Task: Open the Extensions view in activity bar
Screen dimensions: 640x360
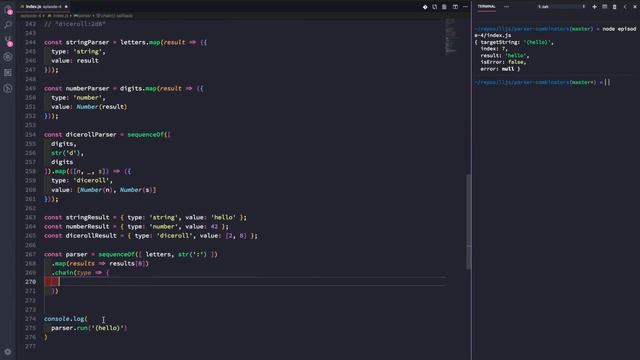Action: 8,72
